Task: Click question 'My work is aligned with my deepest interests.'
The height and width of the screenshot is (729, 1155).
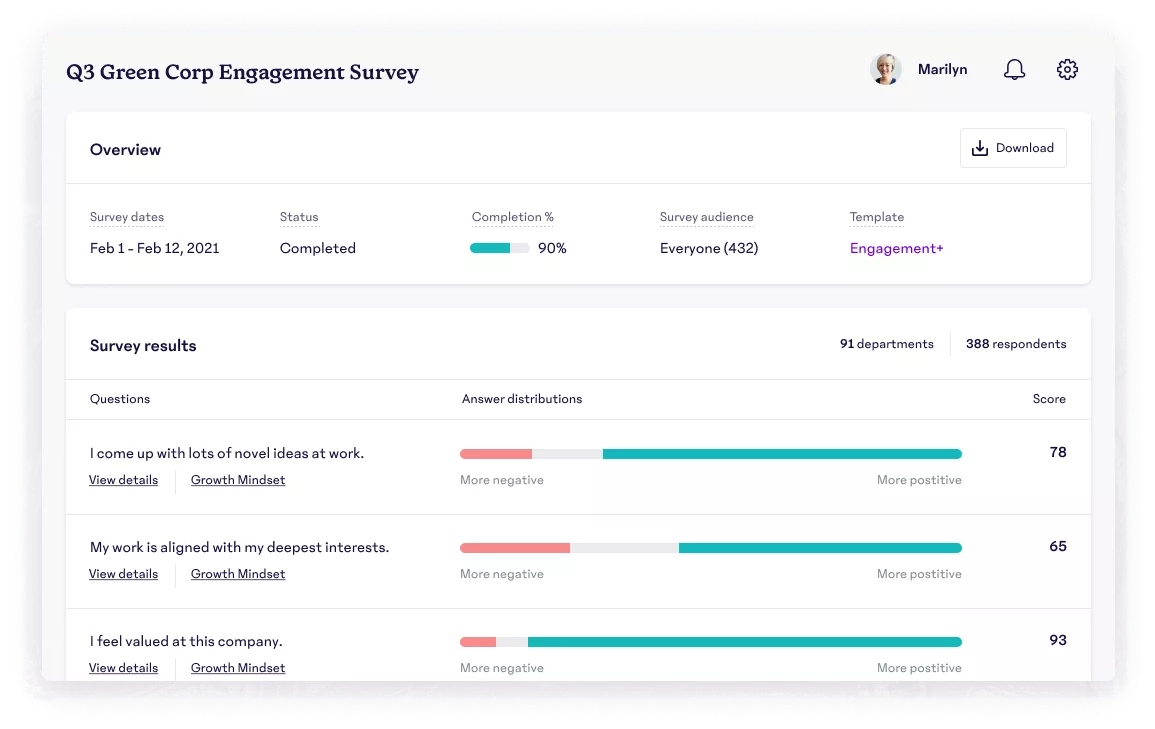Action: pyautogui.click(x=239, y=547)
